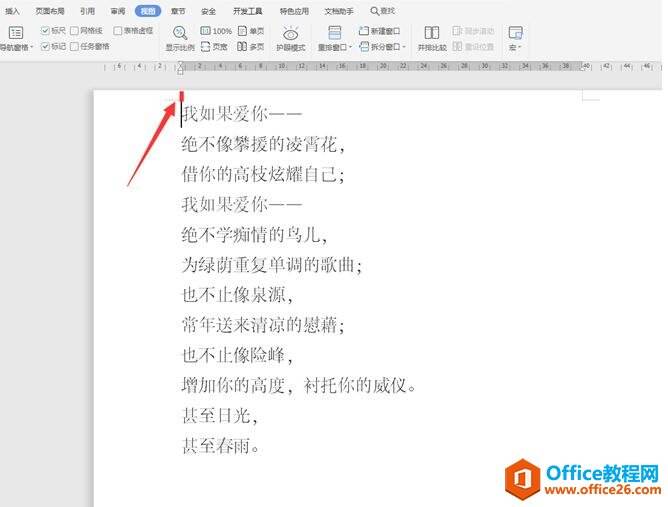Click the right indent marker on ruler

point(584,67)
